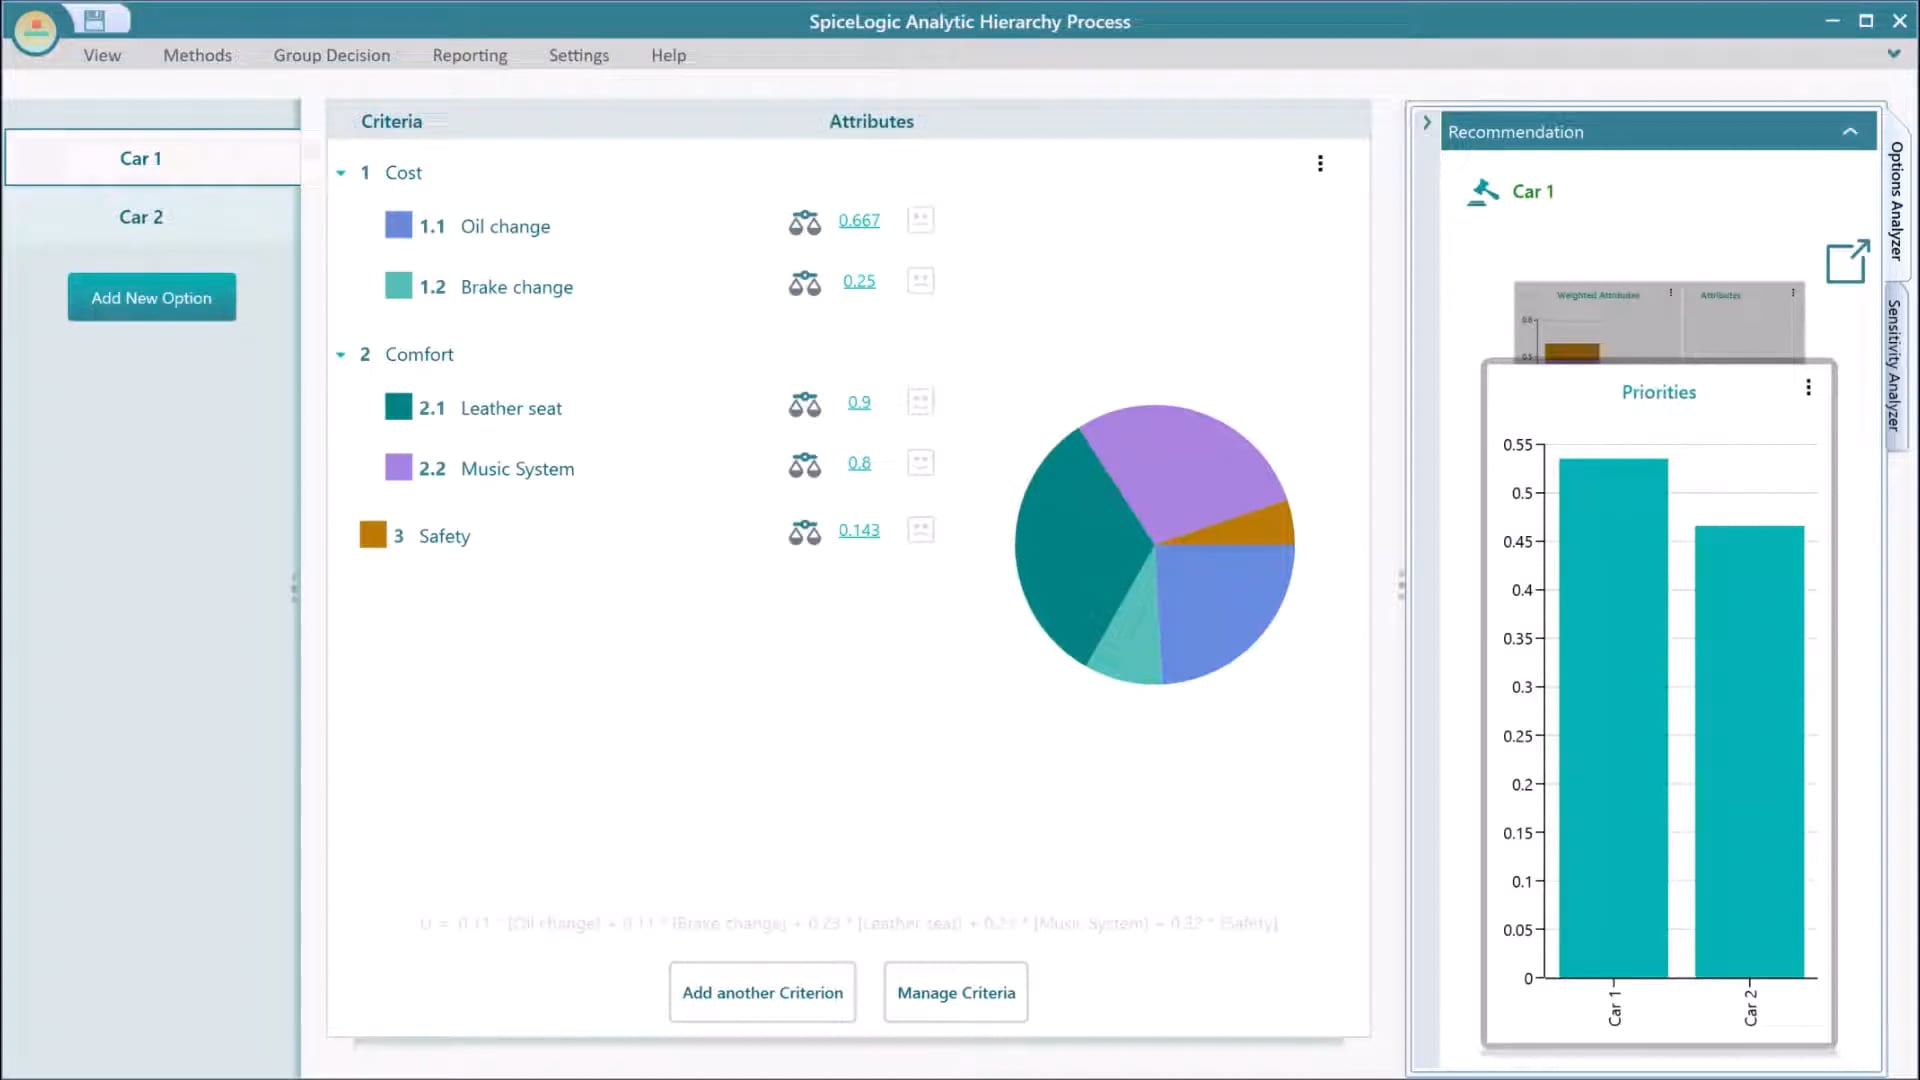Collapse the right side panel with arrow
The width and height of the screenshot is (1920, 1080).
1427,122
